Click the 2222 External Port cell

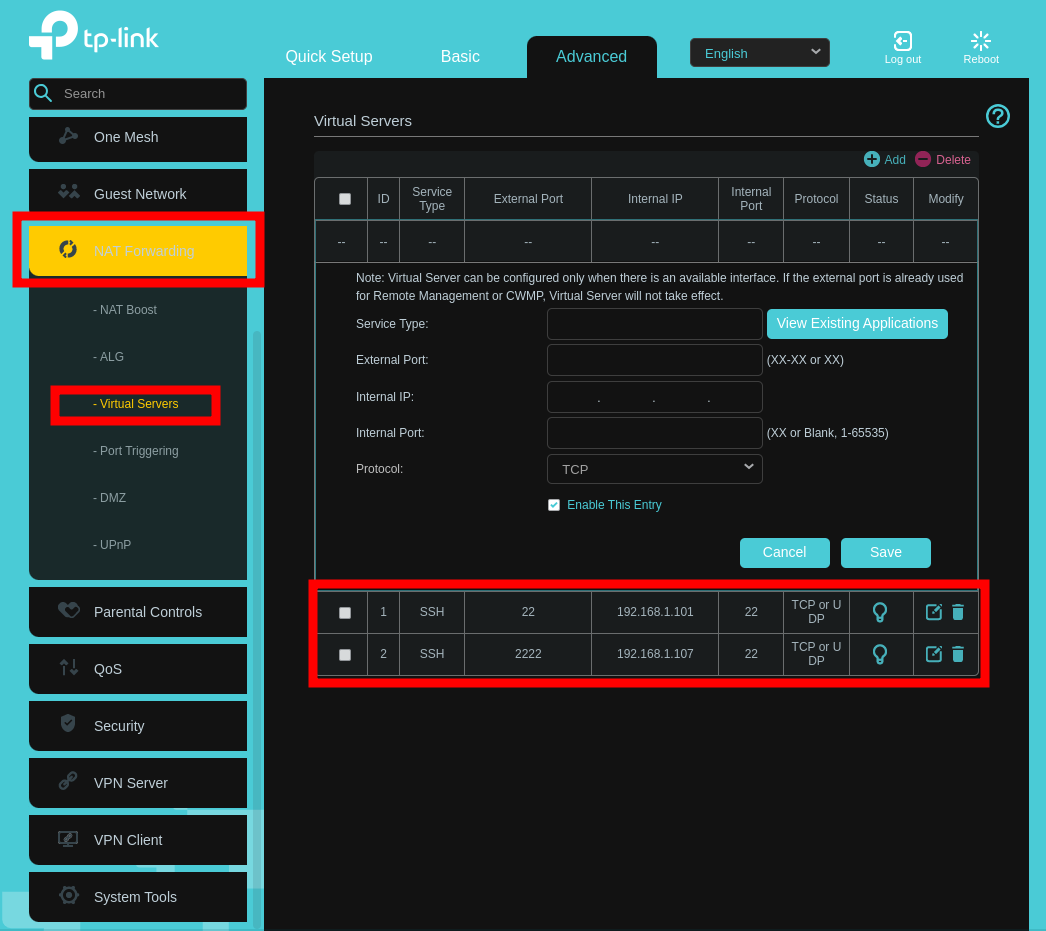528,654
